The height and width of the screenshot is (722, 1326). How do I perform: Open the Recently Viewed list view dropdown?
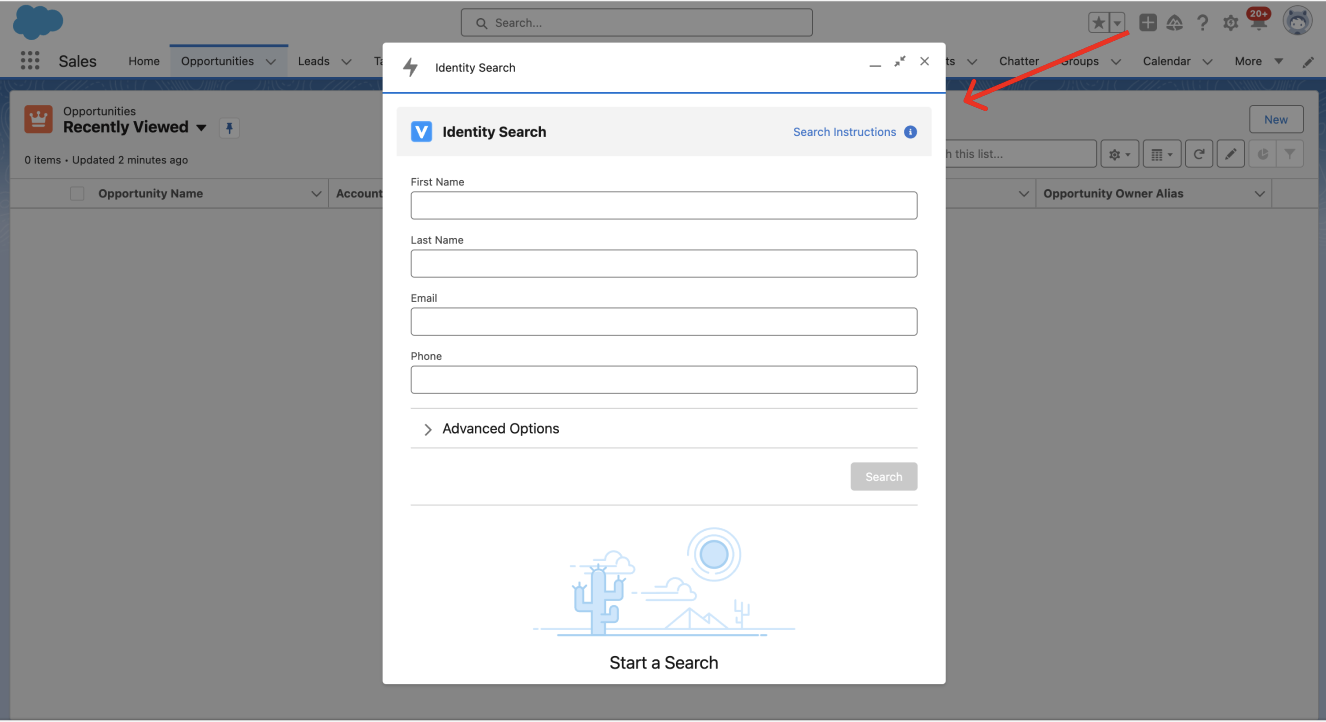pos(201,128)
